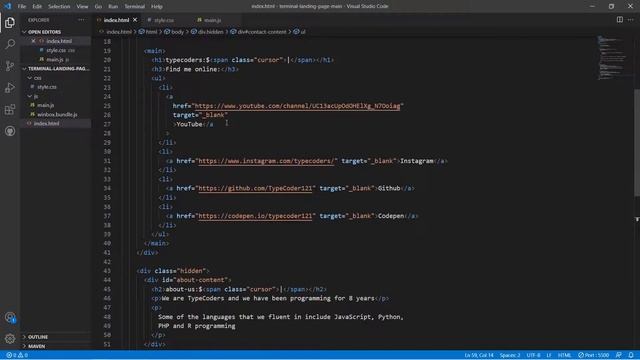Open the Explorer view in activity bar
Image resolution: width=640 pixels, height=360 pixels.
tap(10, 22)
